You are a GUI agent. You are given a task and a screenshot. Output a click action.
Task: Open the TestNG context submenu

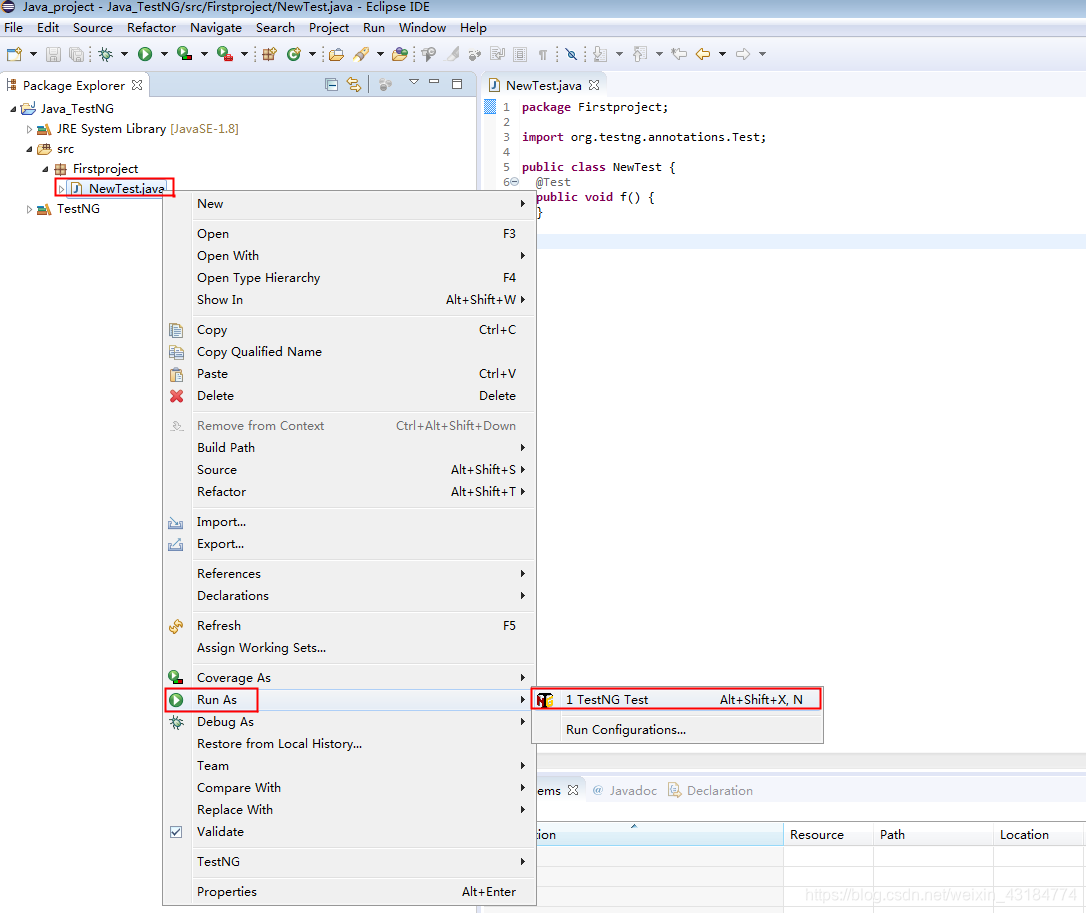(350, 862)
